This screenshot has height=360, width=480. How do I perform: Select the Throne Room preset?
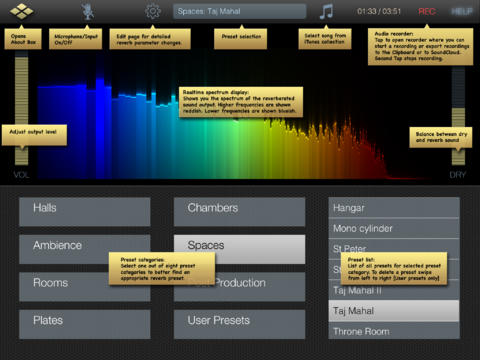pos(394,331)
